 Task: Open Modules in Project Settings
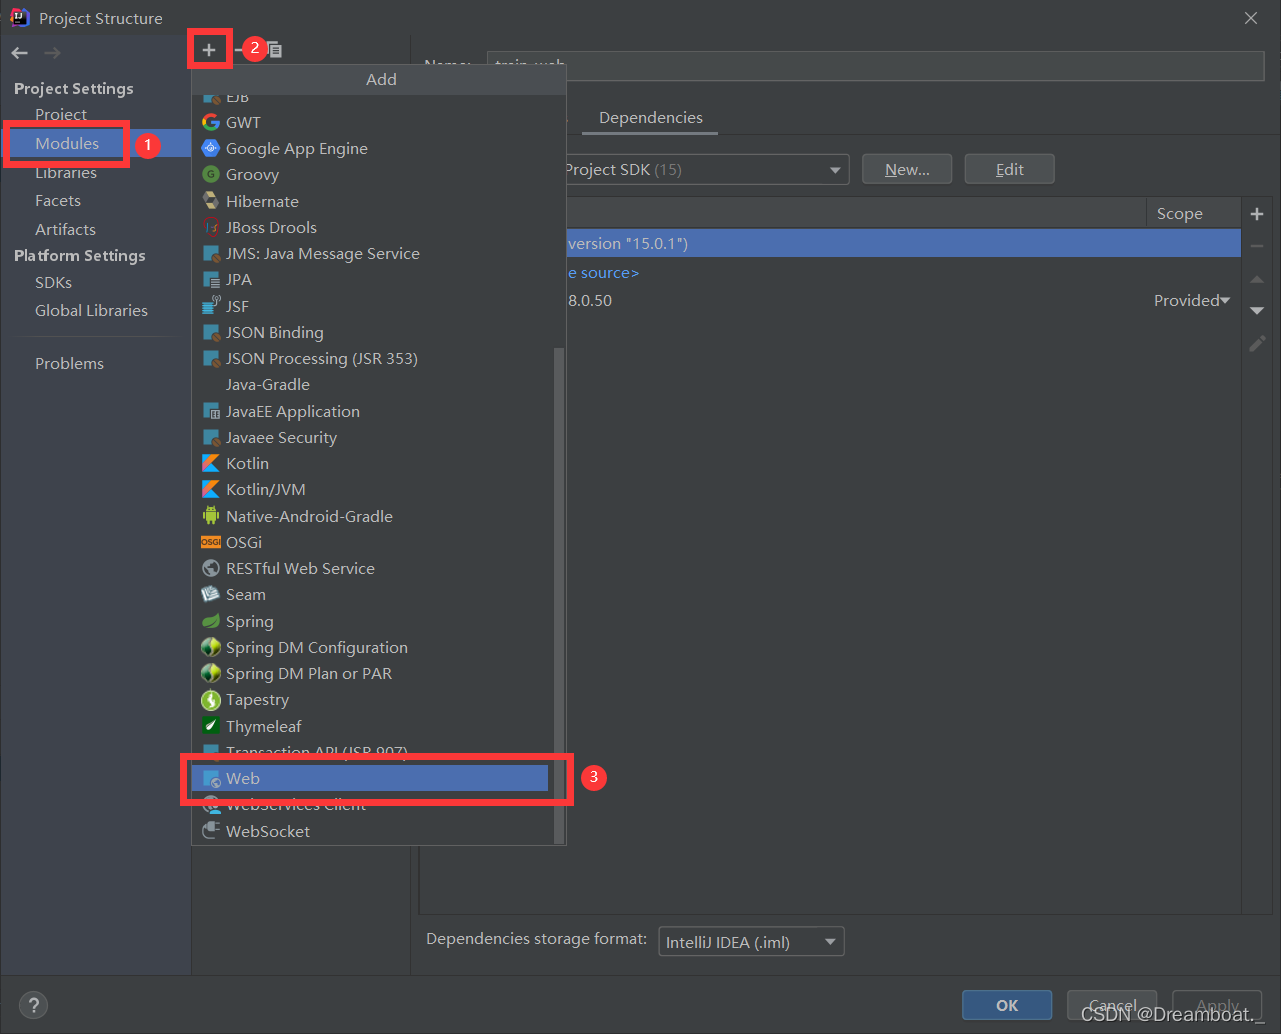(x=67, y=143)
